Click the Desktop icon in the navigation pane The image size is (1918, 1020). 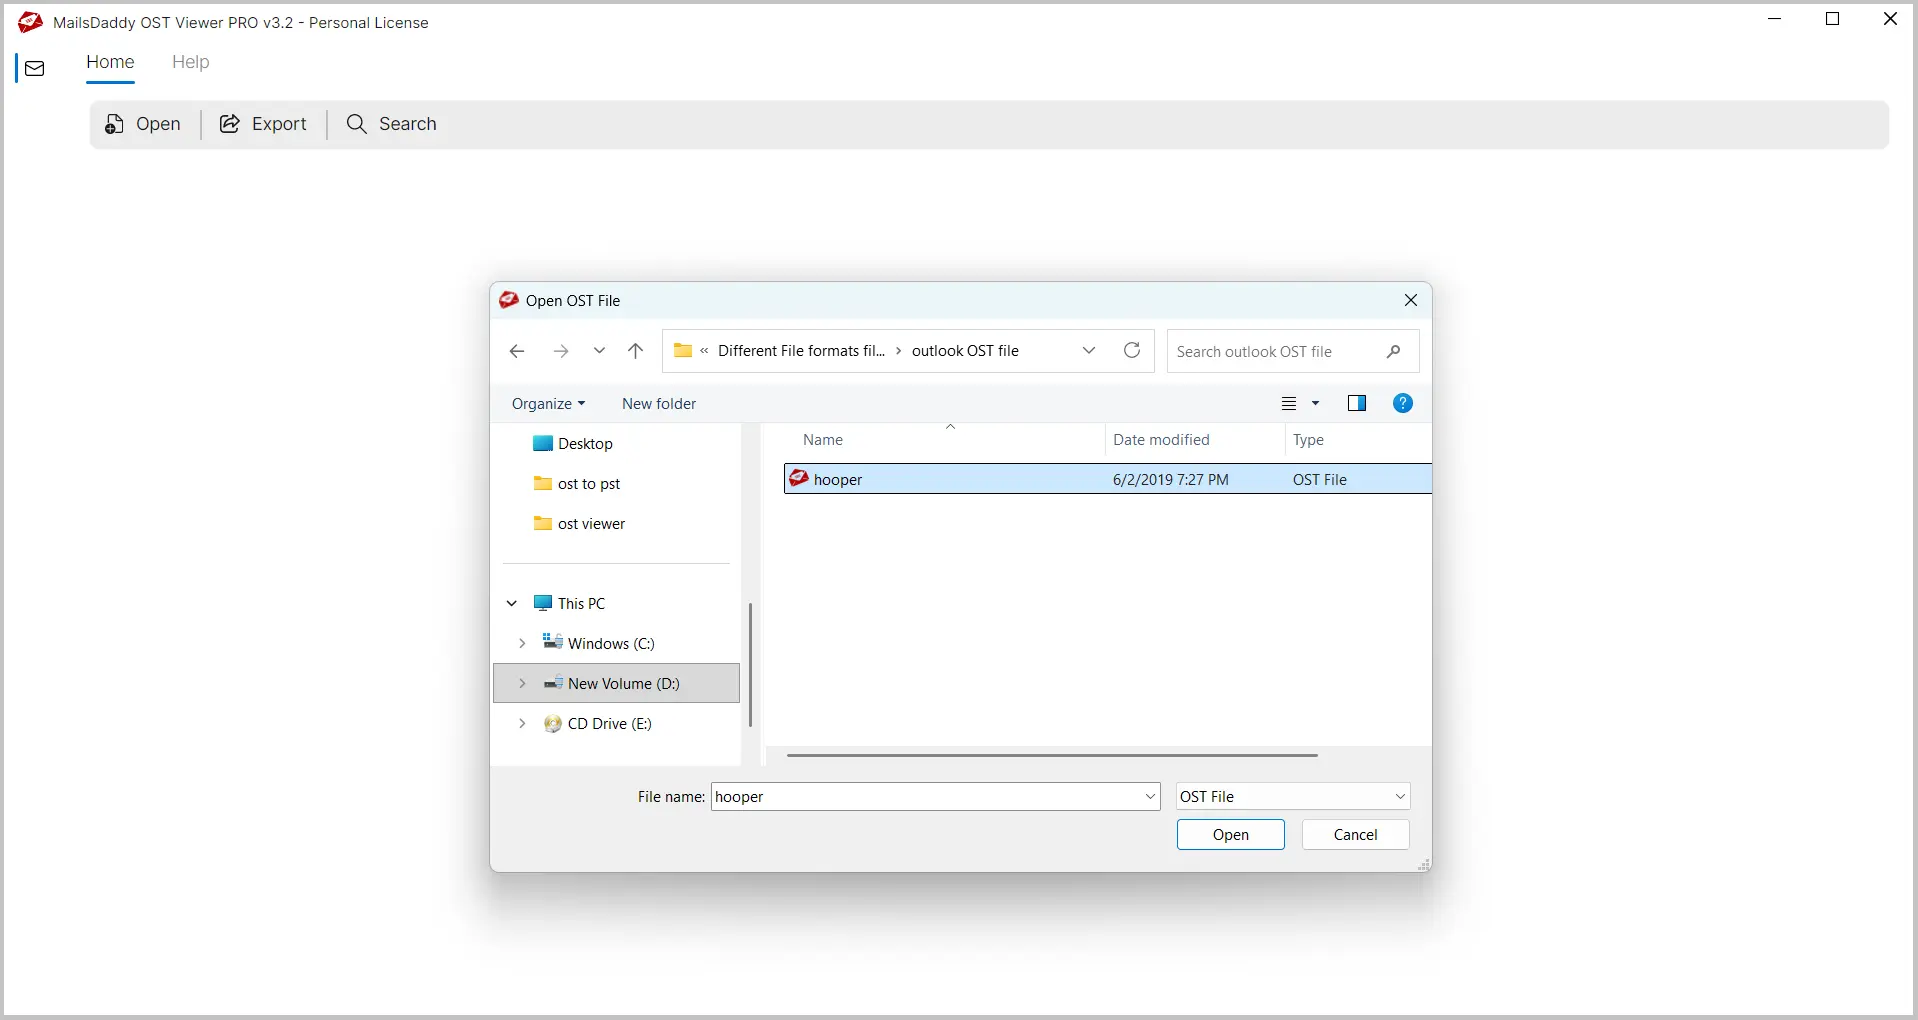(x=543, y=443)
